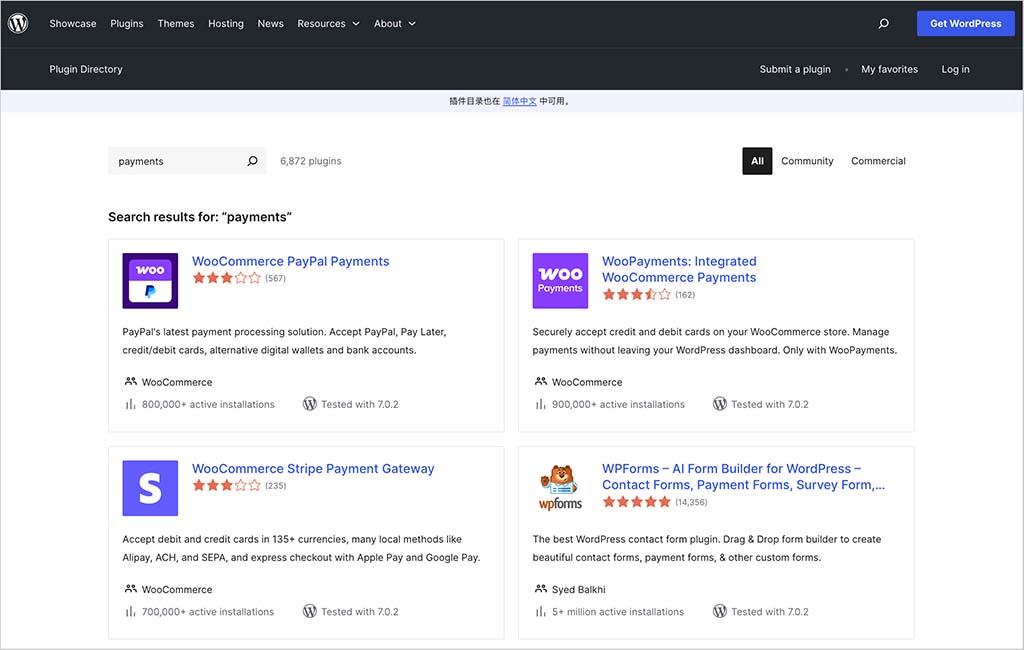The image size is (1024, 650).
Task: Click the search icon in the payments field
Action: [252, 161]
